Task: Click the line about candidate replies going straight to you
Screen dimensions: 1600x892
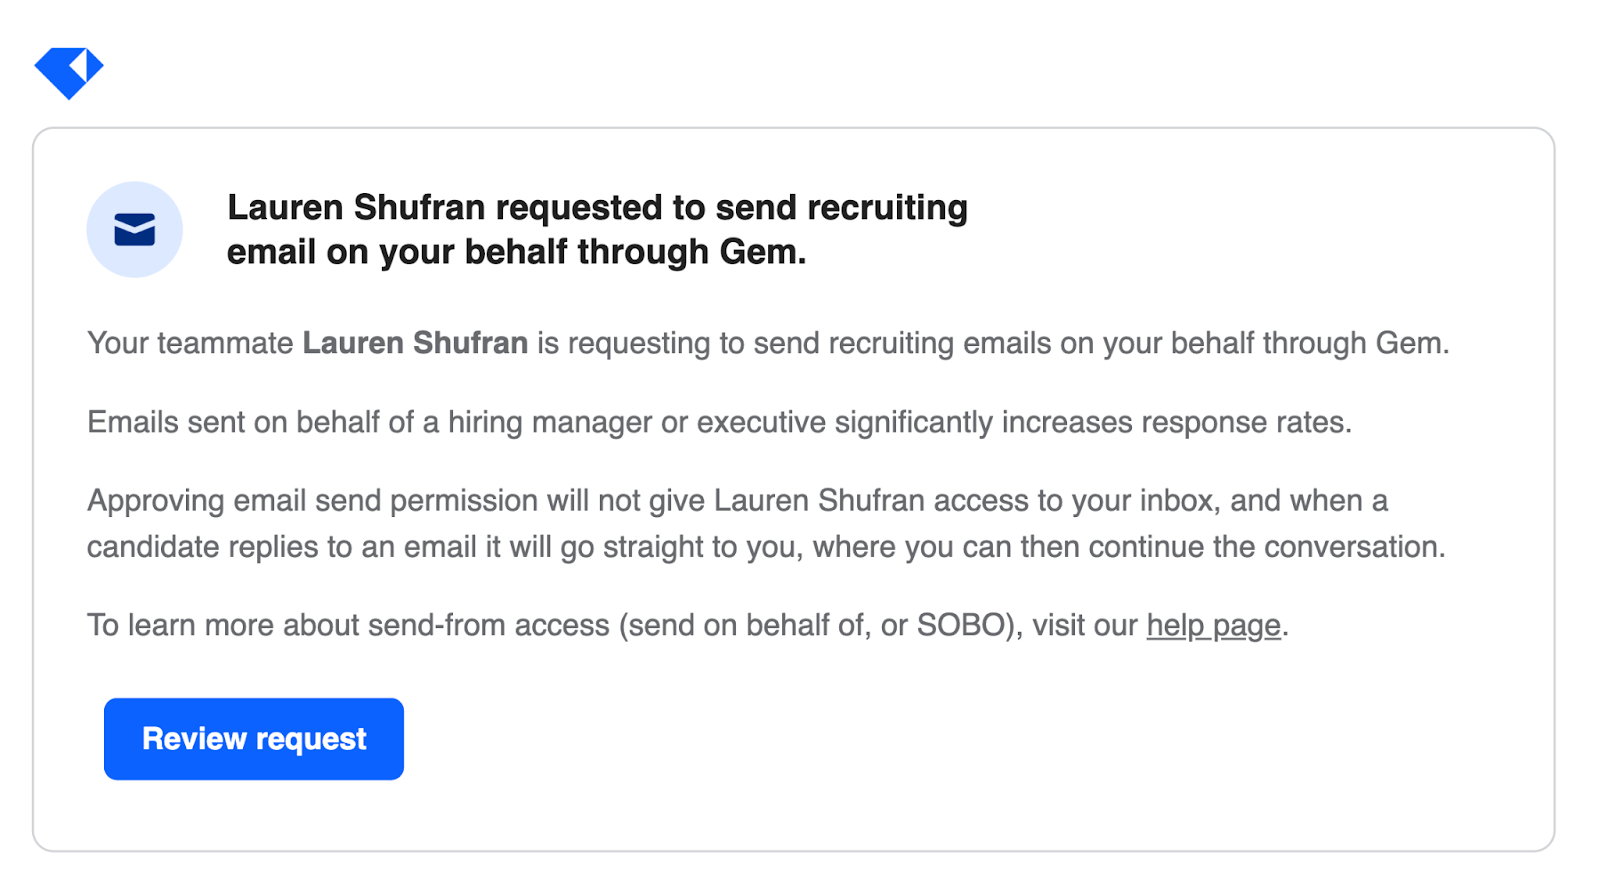Action: (x=766, y=547)
